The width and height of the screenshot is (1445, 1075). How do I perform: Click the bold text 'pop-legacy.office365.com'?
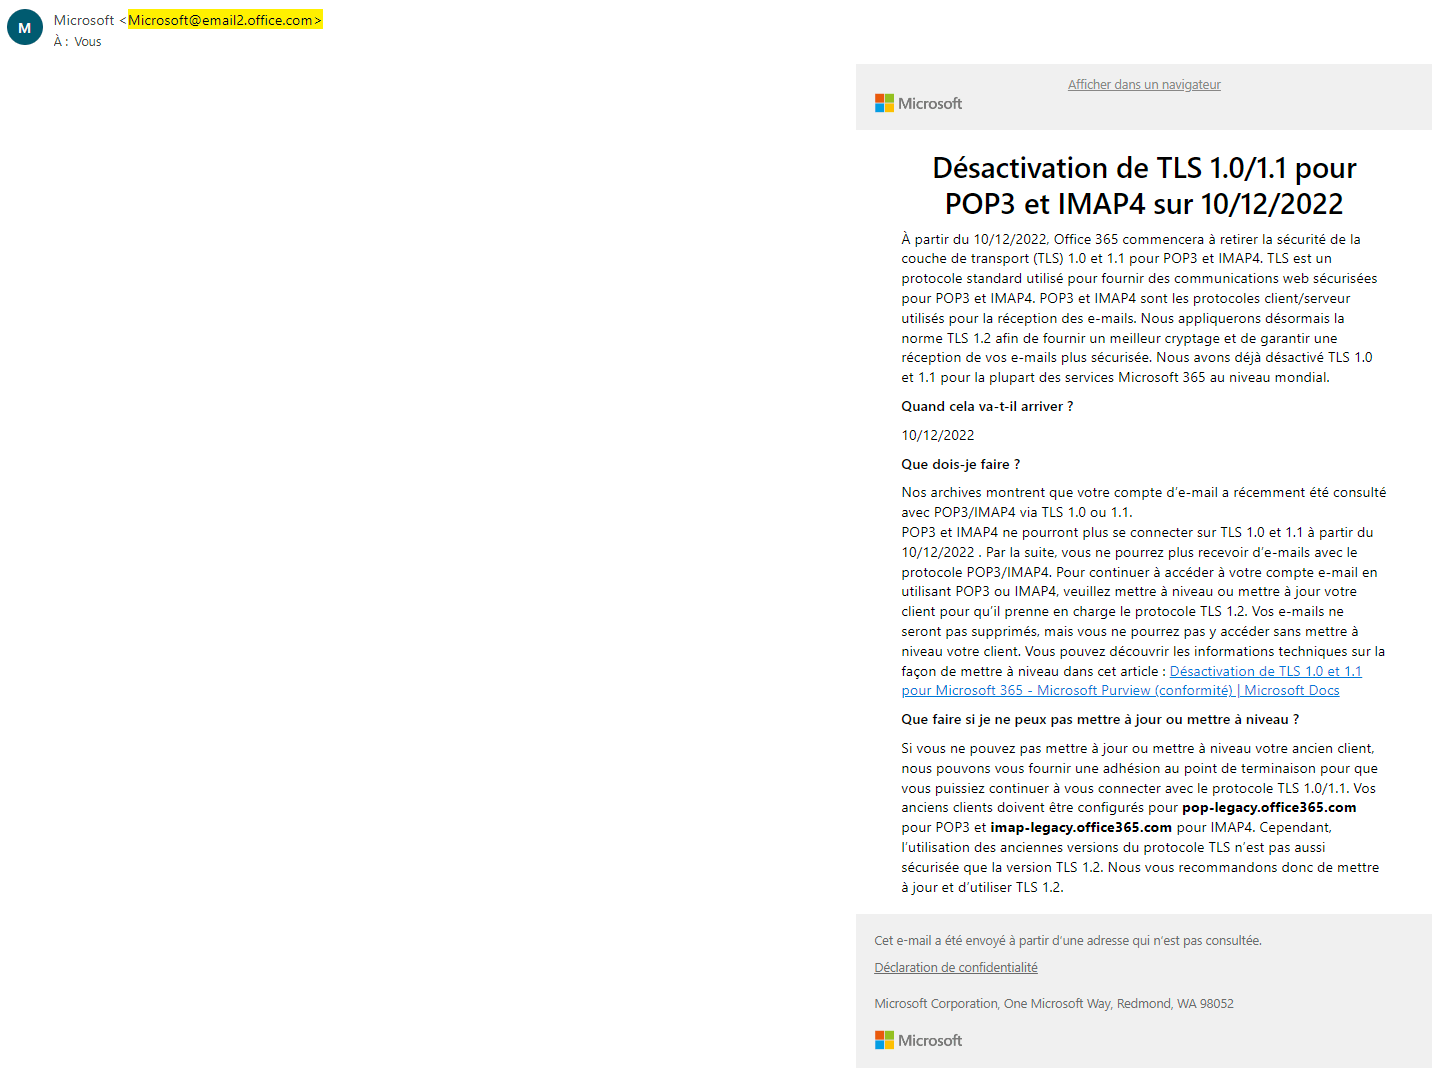1269,807
